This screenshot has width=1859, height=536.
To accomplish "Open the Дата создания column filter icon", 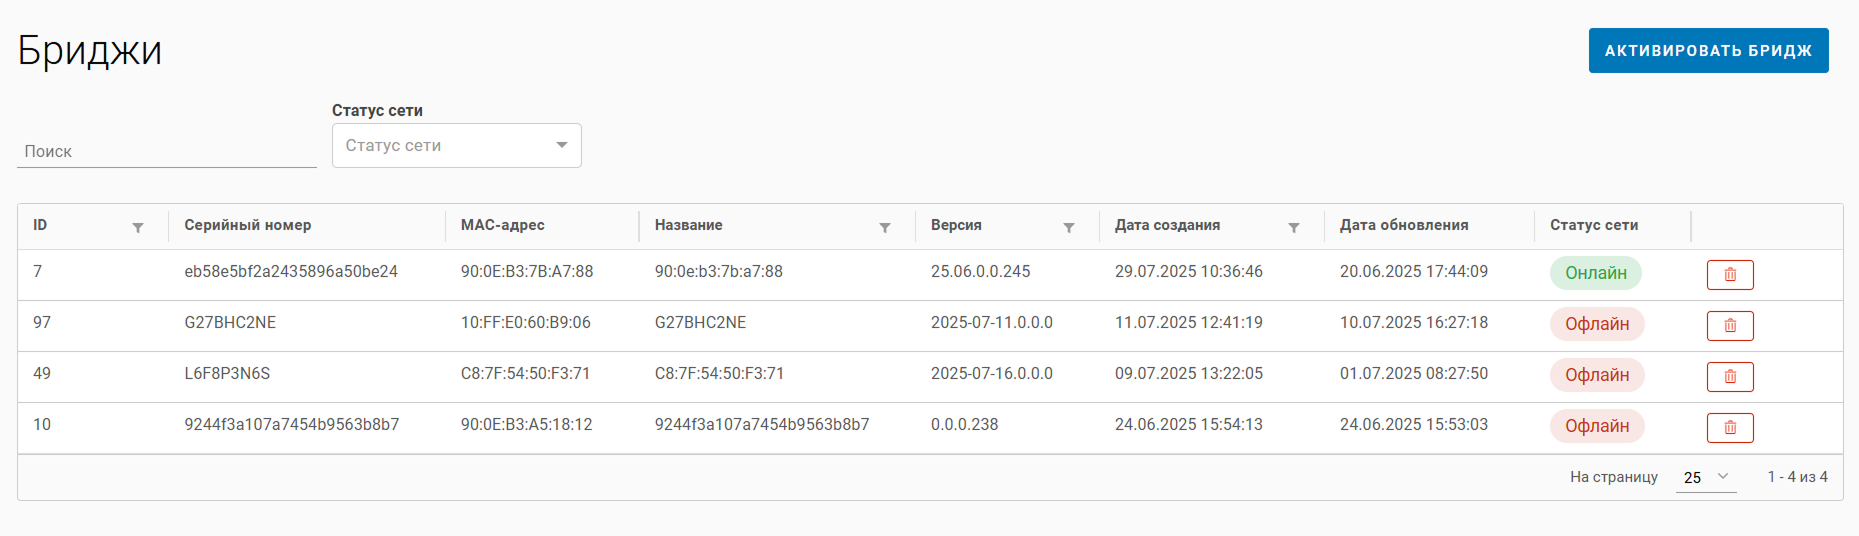I will (1294, 228).
